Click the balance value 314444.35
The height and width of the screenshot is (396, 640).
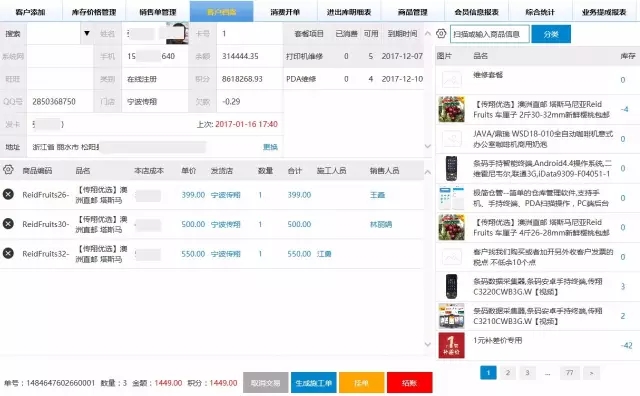[x=240, y=56]
